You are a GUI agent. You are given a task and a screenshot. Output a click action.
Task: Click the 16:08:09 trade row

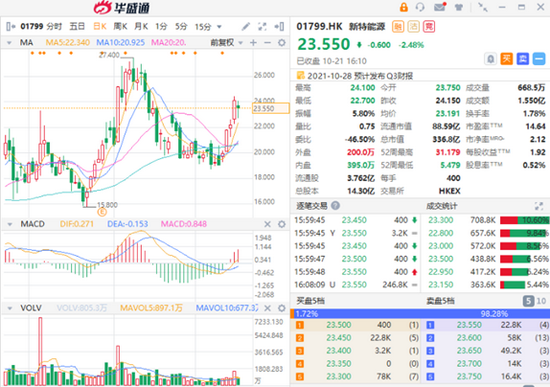click(356, 285)
